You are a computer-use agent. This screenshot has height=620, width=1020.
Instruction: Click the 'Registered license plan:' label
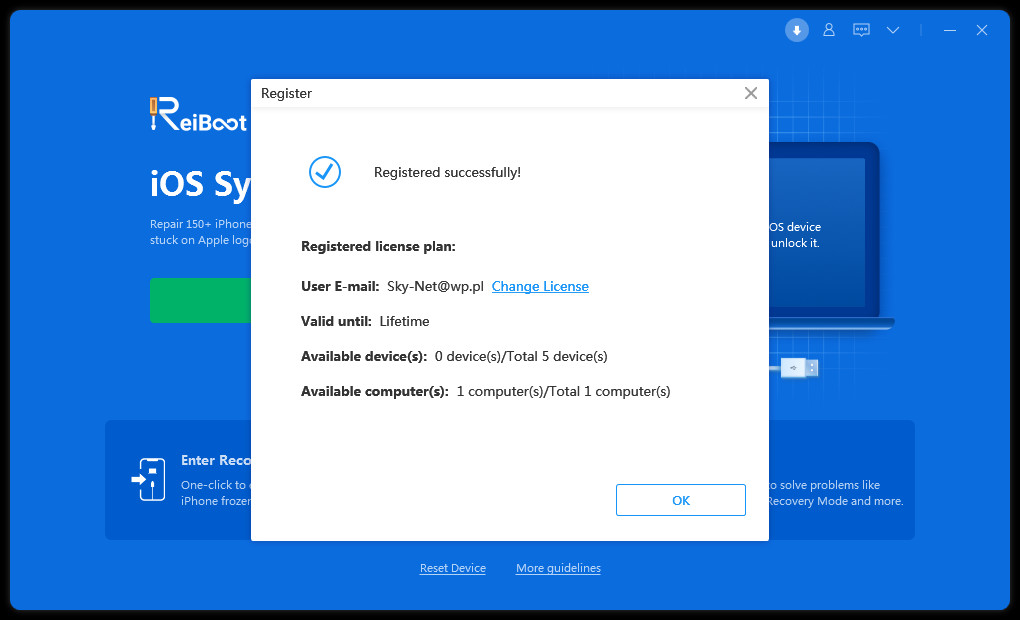(x=378, y=247)
